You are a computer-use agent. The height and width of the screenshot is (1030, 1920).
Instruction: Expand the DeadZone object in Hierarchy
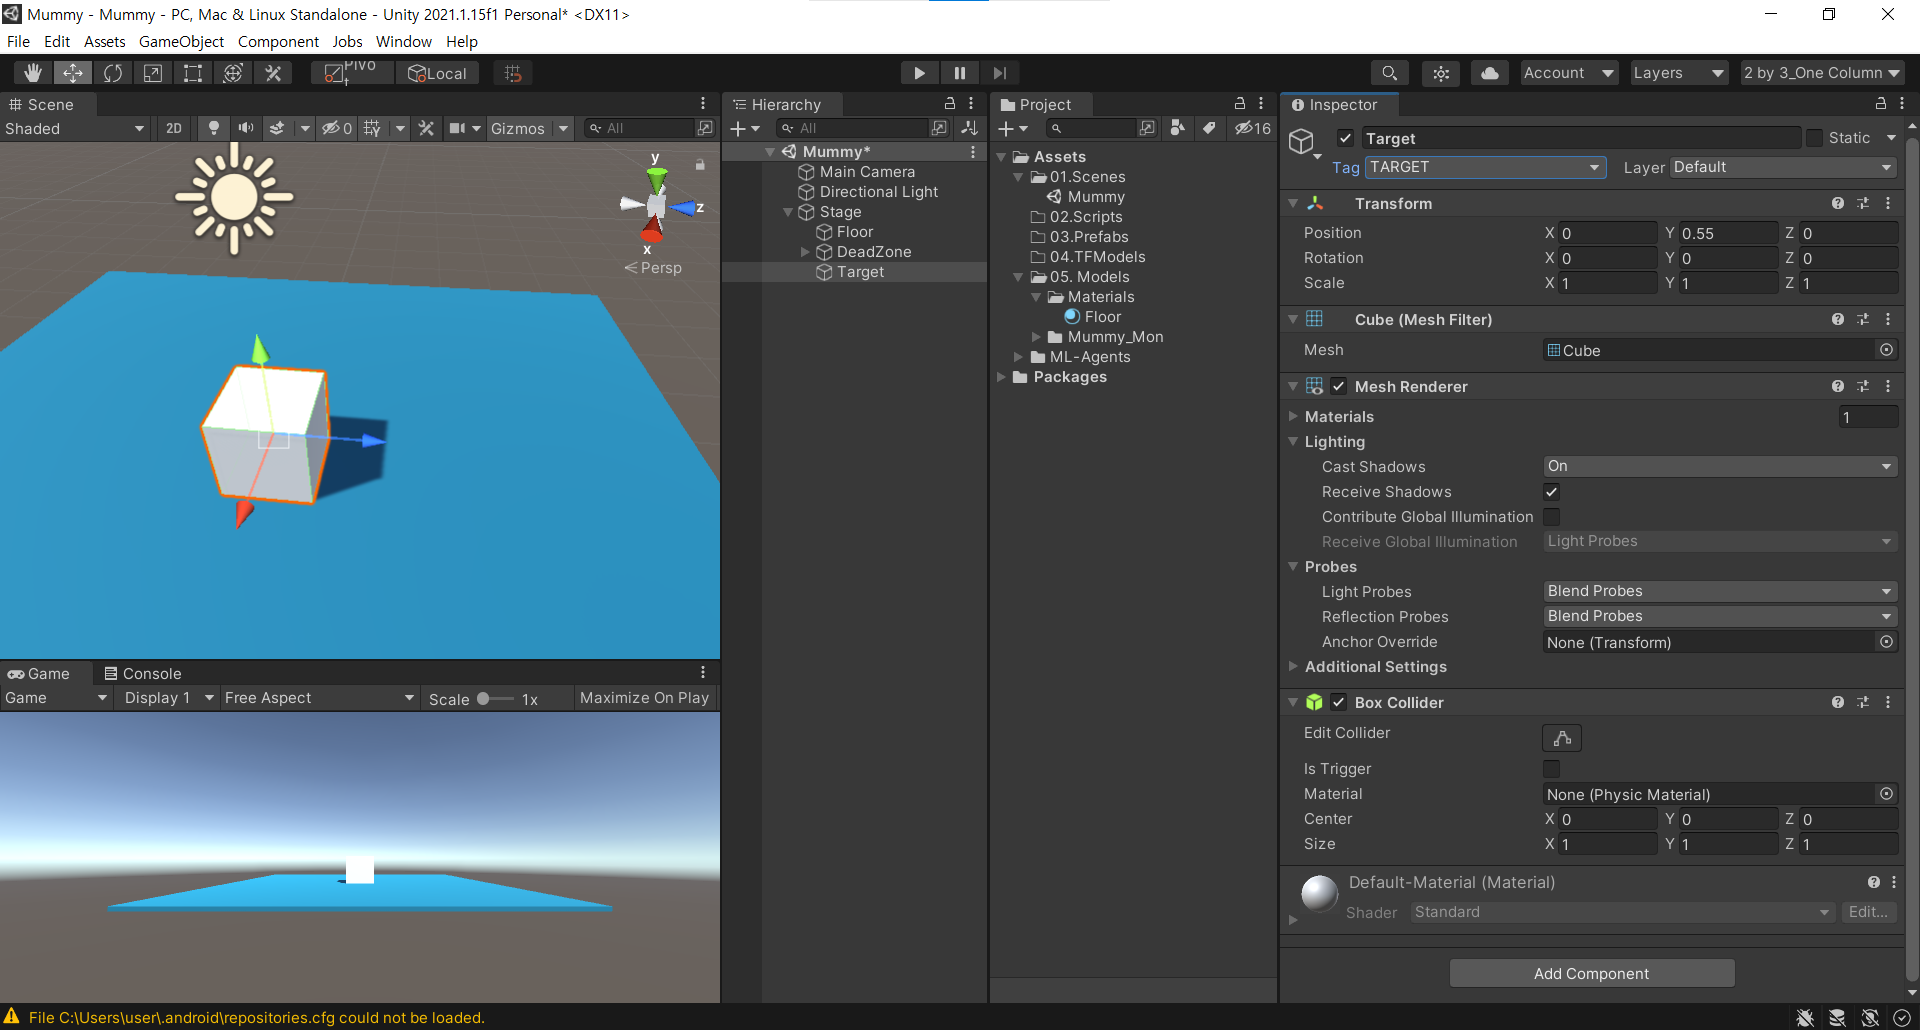coord(805,252)
